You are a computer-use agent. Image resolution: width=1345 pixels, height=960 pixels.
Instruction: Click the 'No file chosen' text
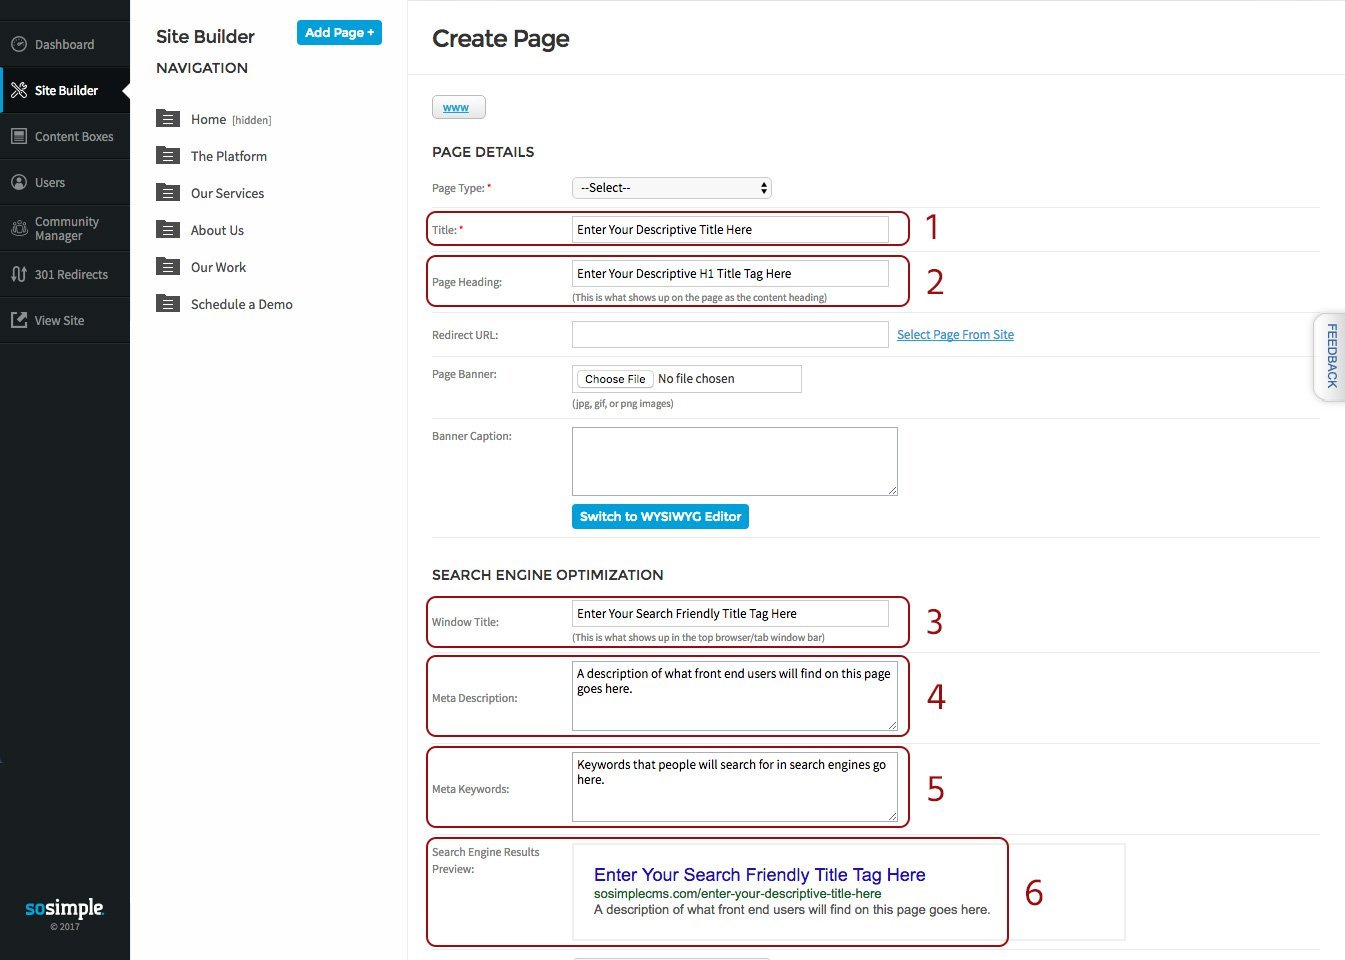696,379
